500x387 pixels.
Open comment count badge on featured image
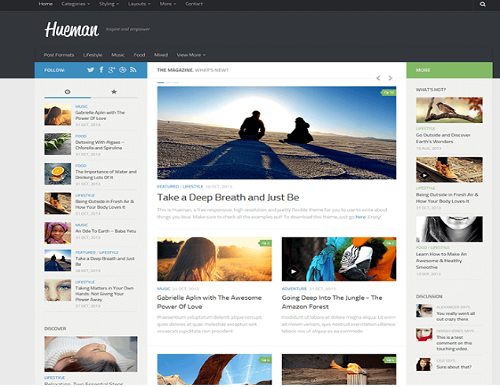[x=389, y=92]
